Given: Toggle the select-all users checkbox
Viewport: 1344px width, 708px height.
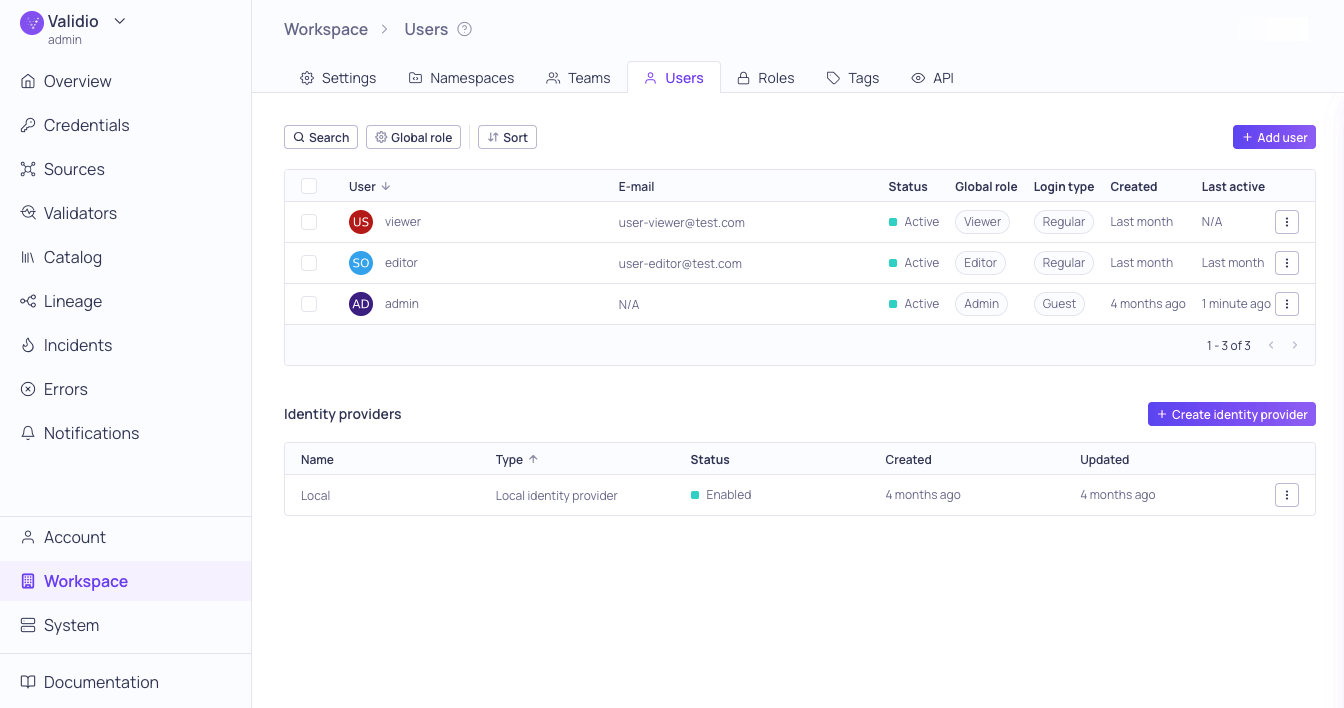Looking at the screenshot, I should click(309, 186).
